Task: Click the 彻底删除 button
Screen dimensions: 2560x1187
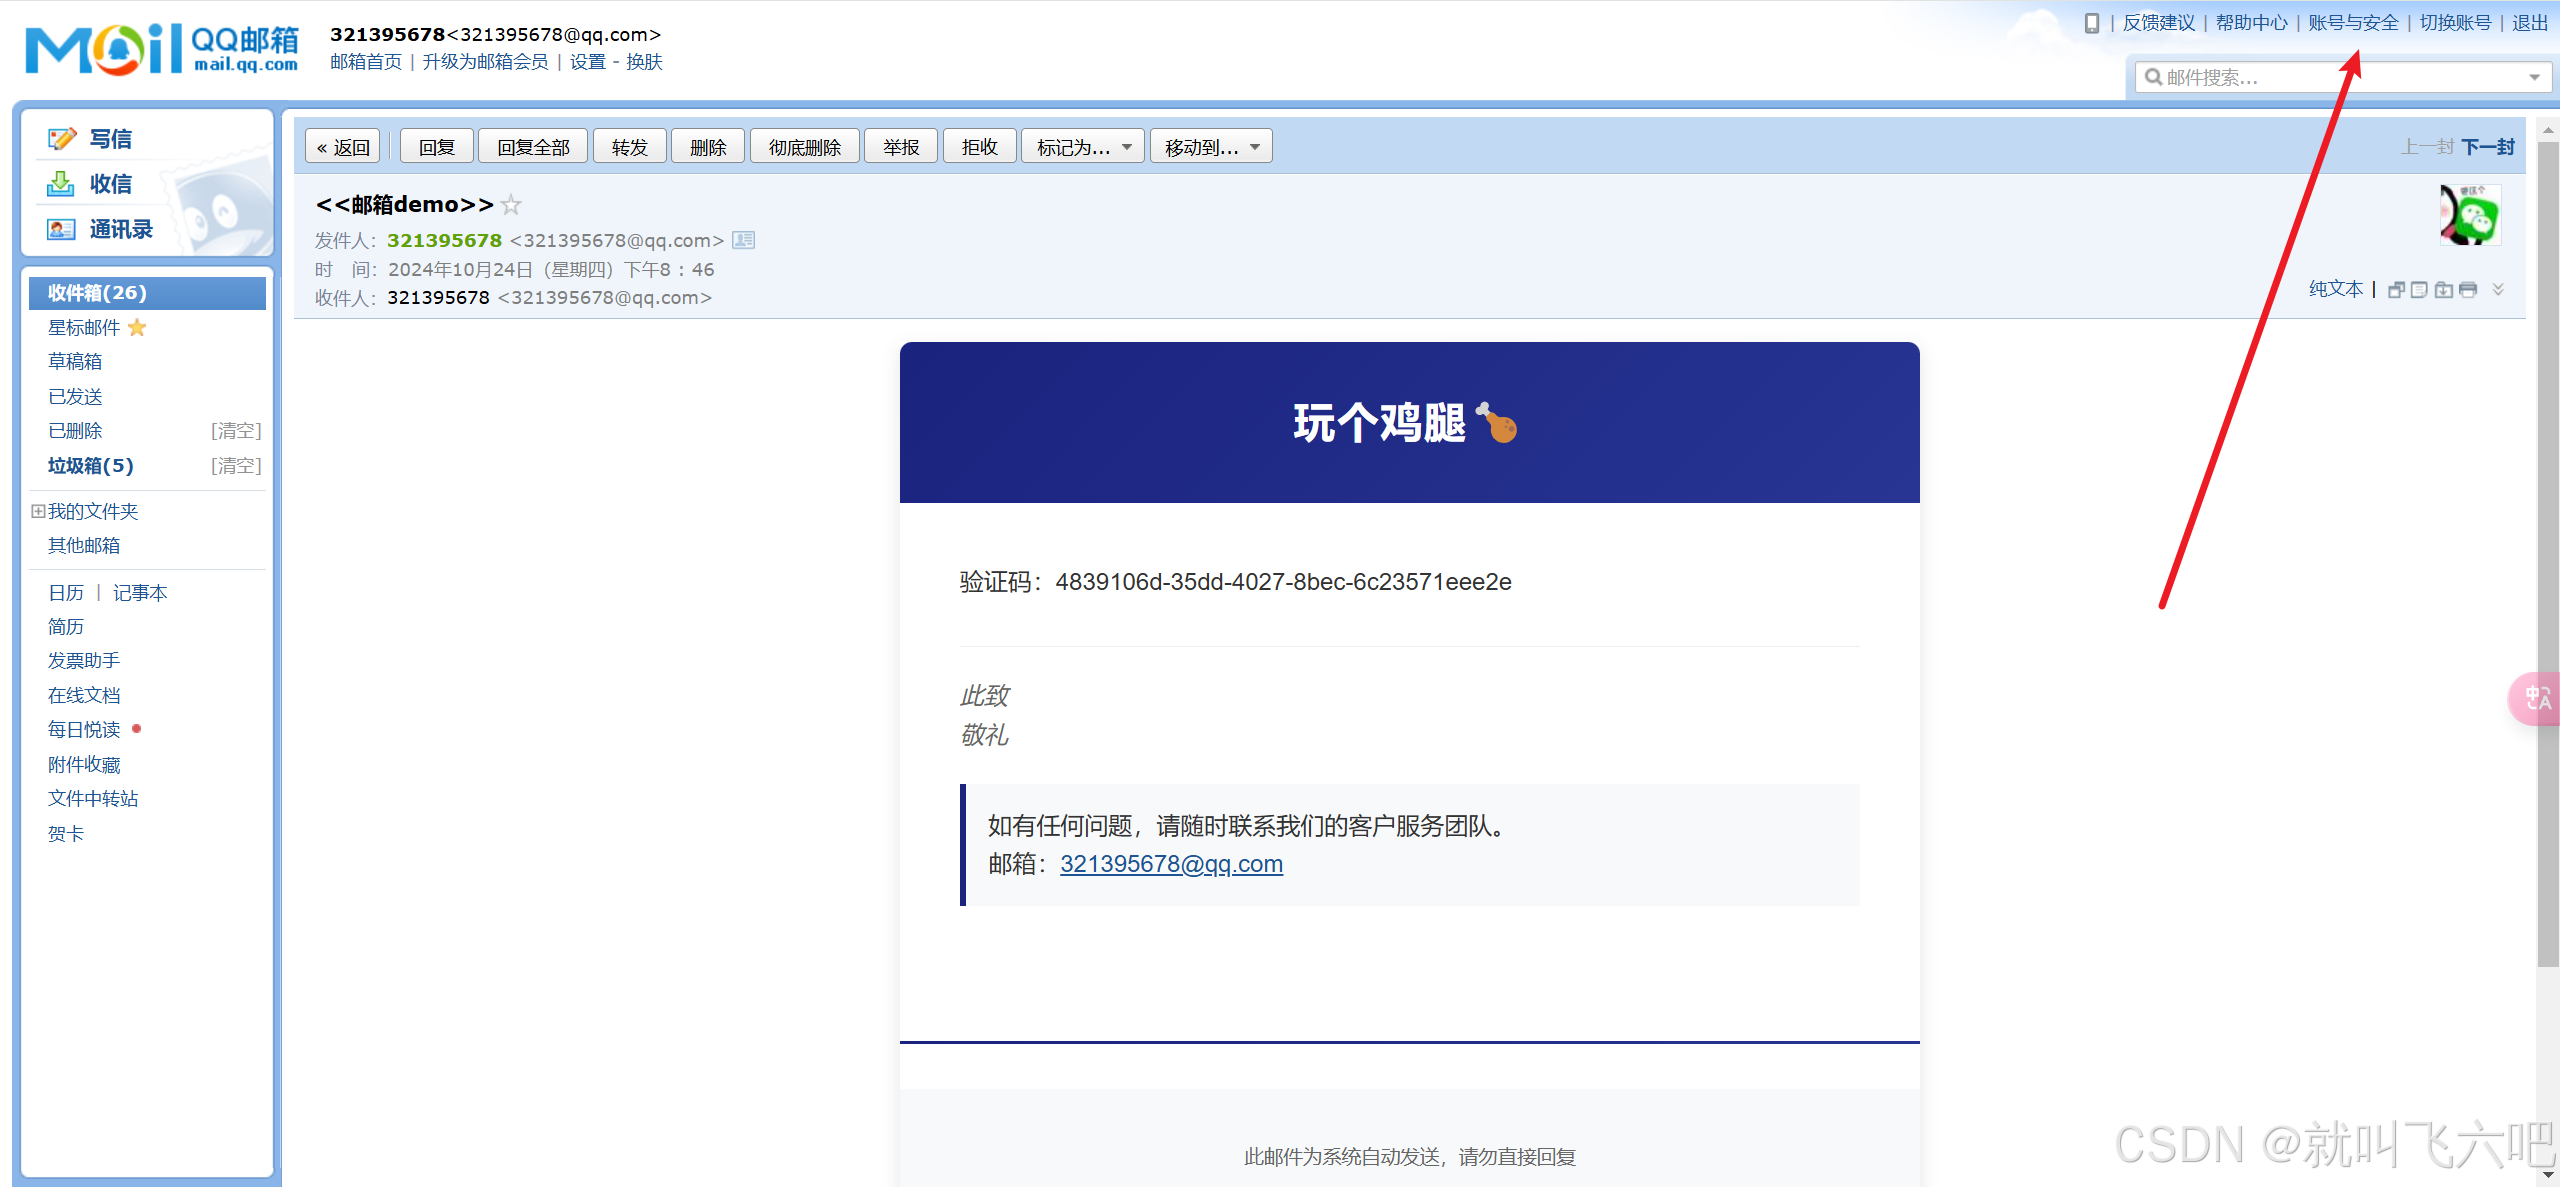Action: click(804, 147)
